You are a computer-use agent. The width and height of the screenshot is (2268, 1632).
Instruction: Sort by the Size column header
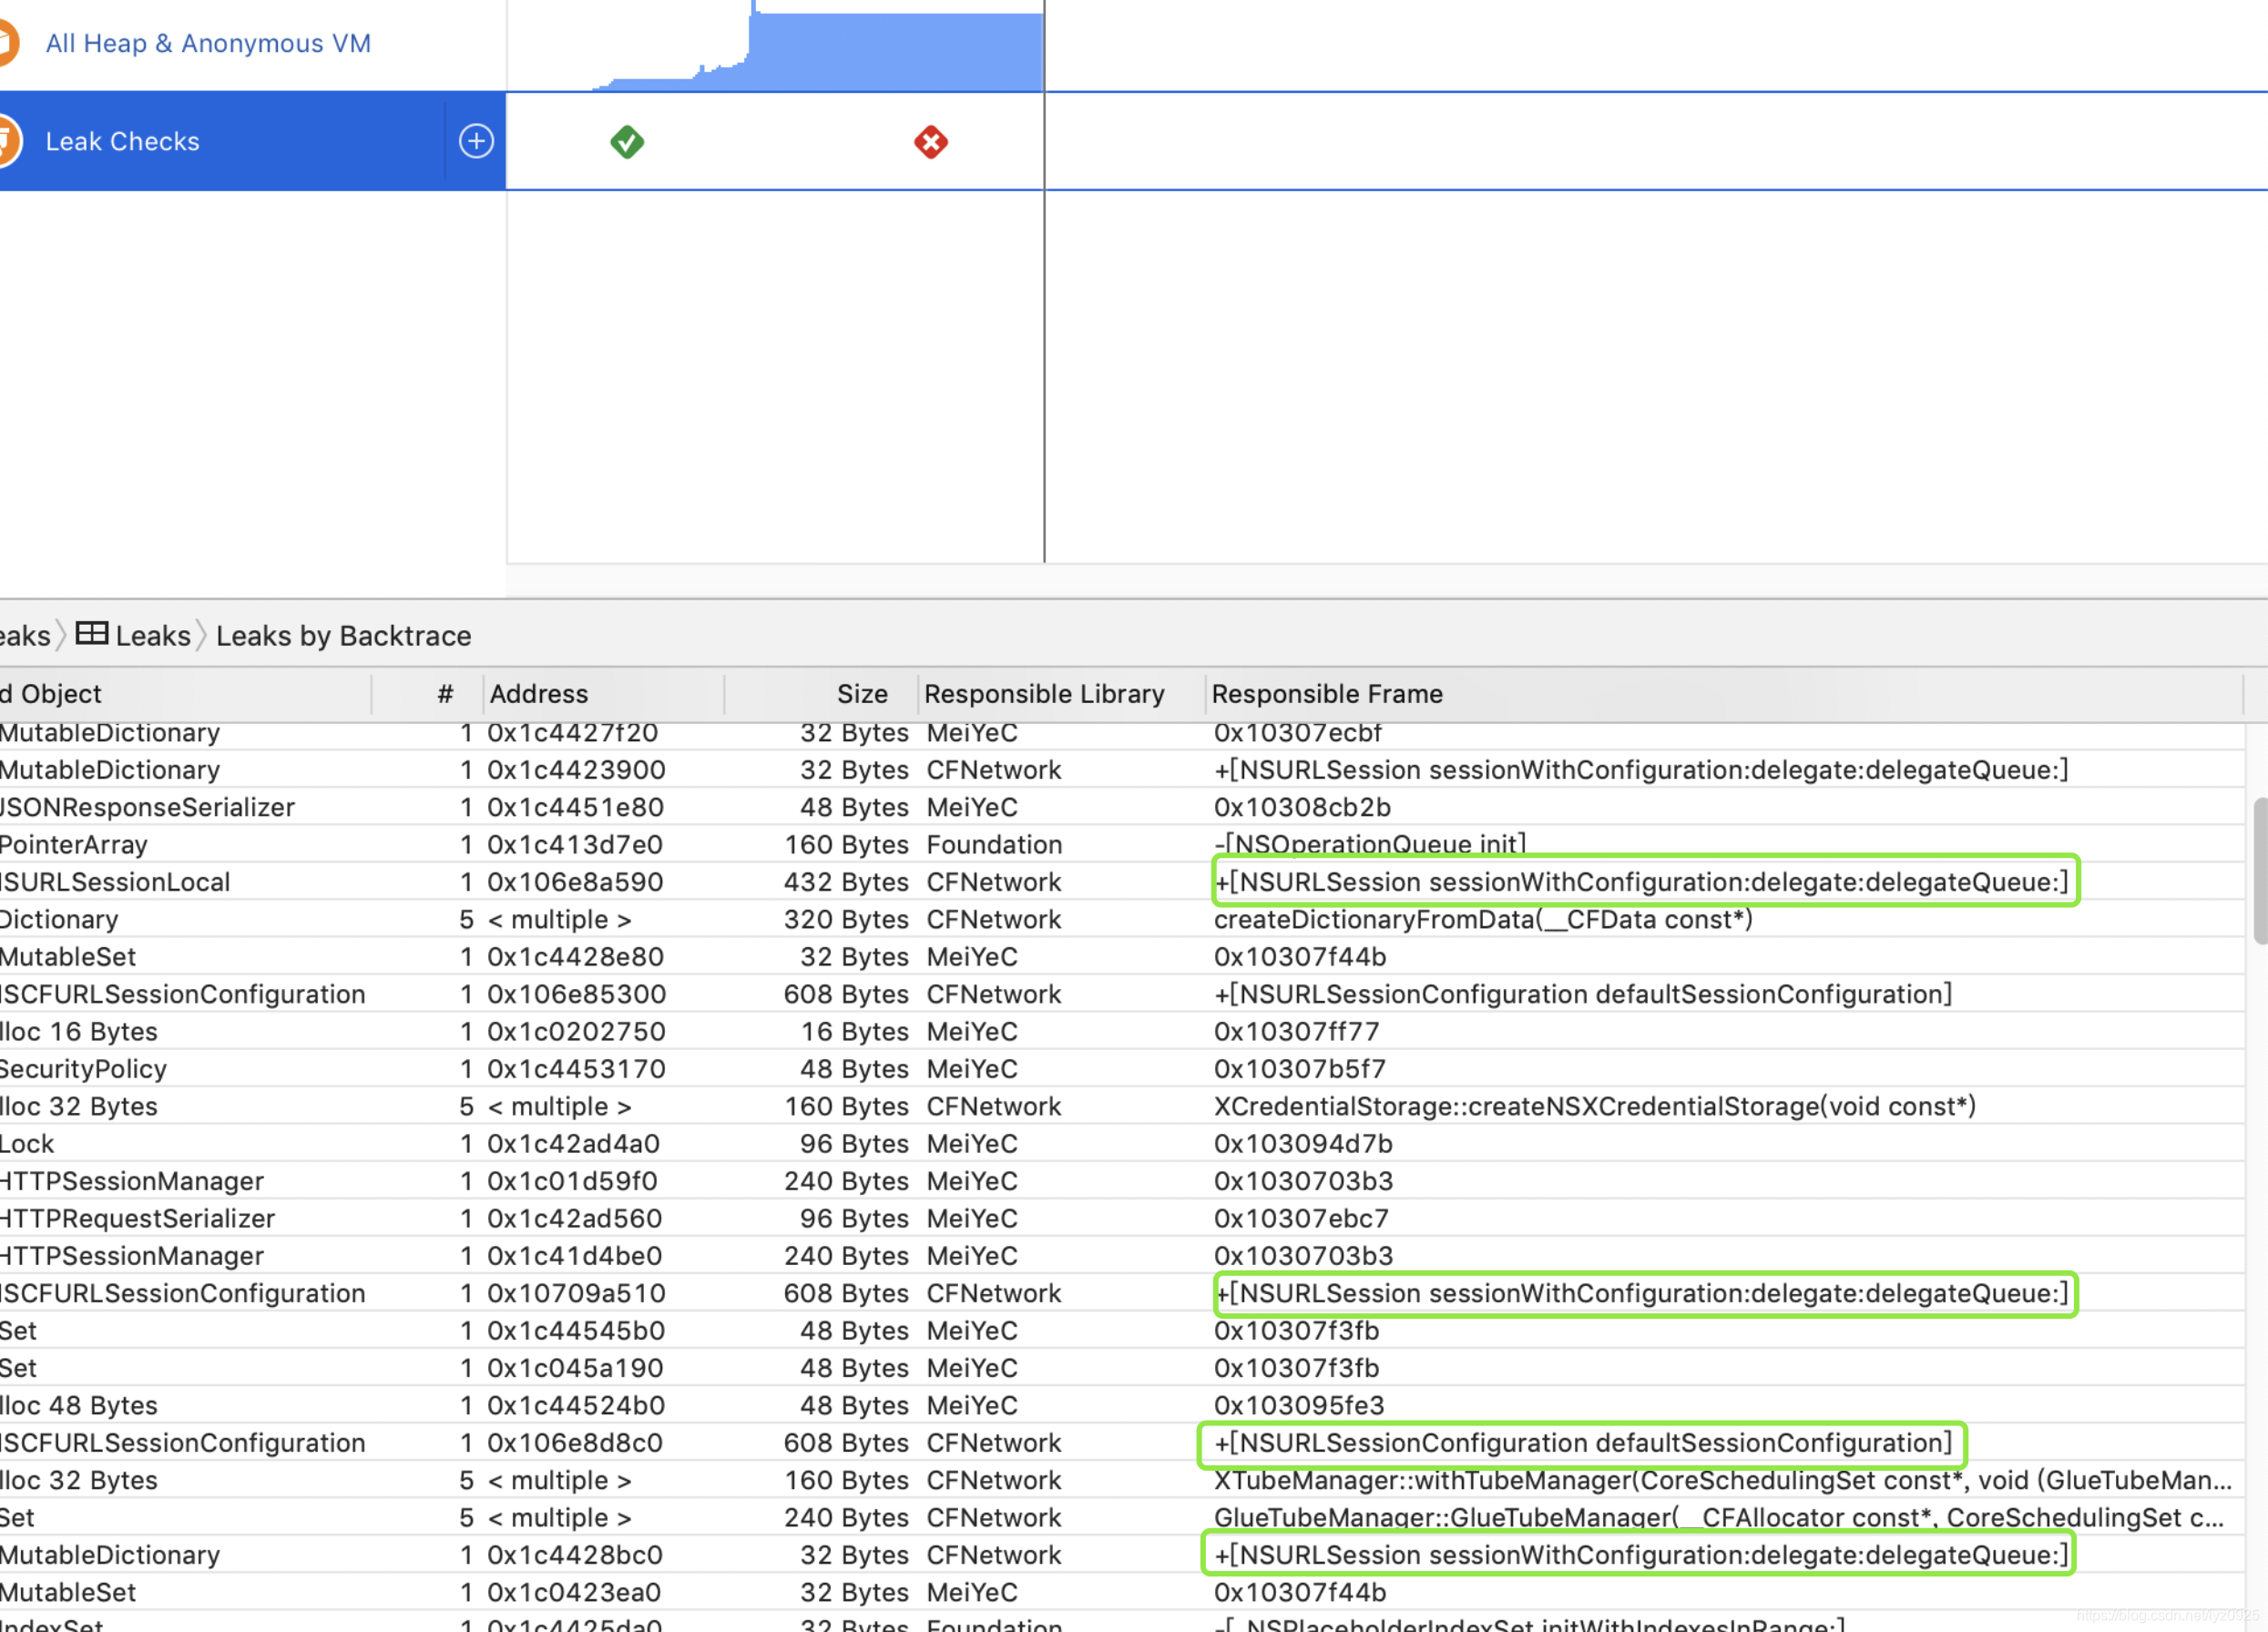861,694
